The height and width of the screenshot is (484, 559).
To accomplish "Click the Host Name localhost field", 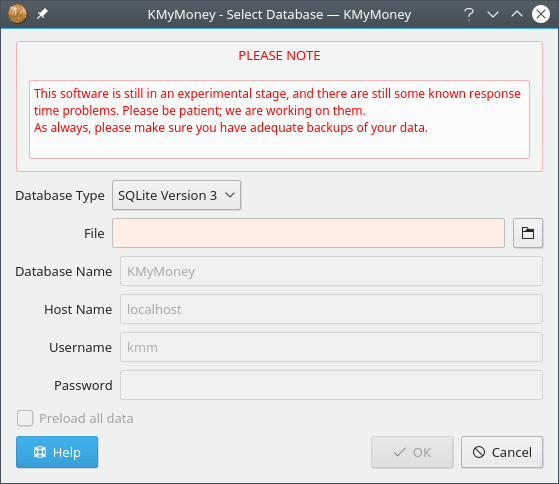I will pos(332,309).
